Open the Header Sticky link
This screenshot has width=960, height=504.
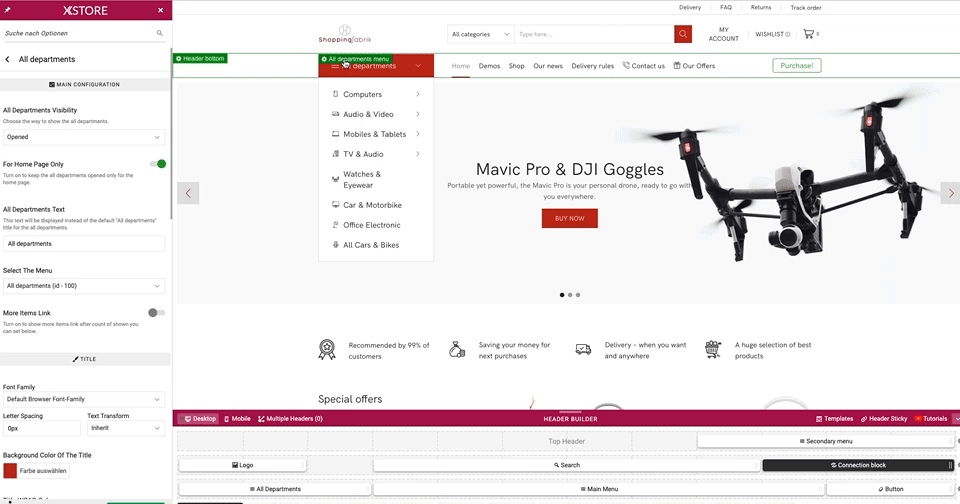[884, 419]
